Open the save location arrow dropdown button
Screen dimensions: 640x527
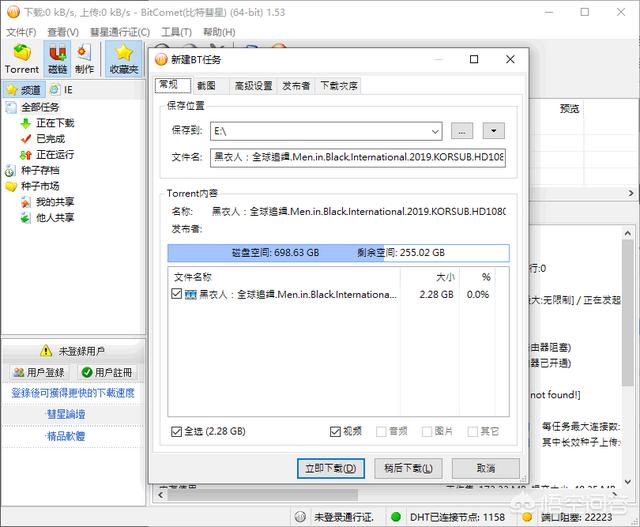coord(493,131)
